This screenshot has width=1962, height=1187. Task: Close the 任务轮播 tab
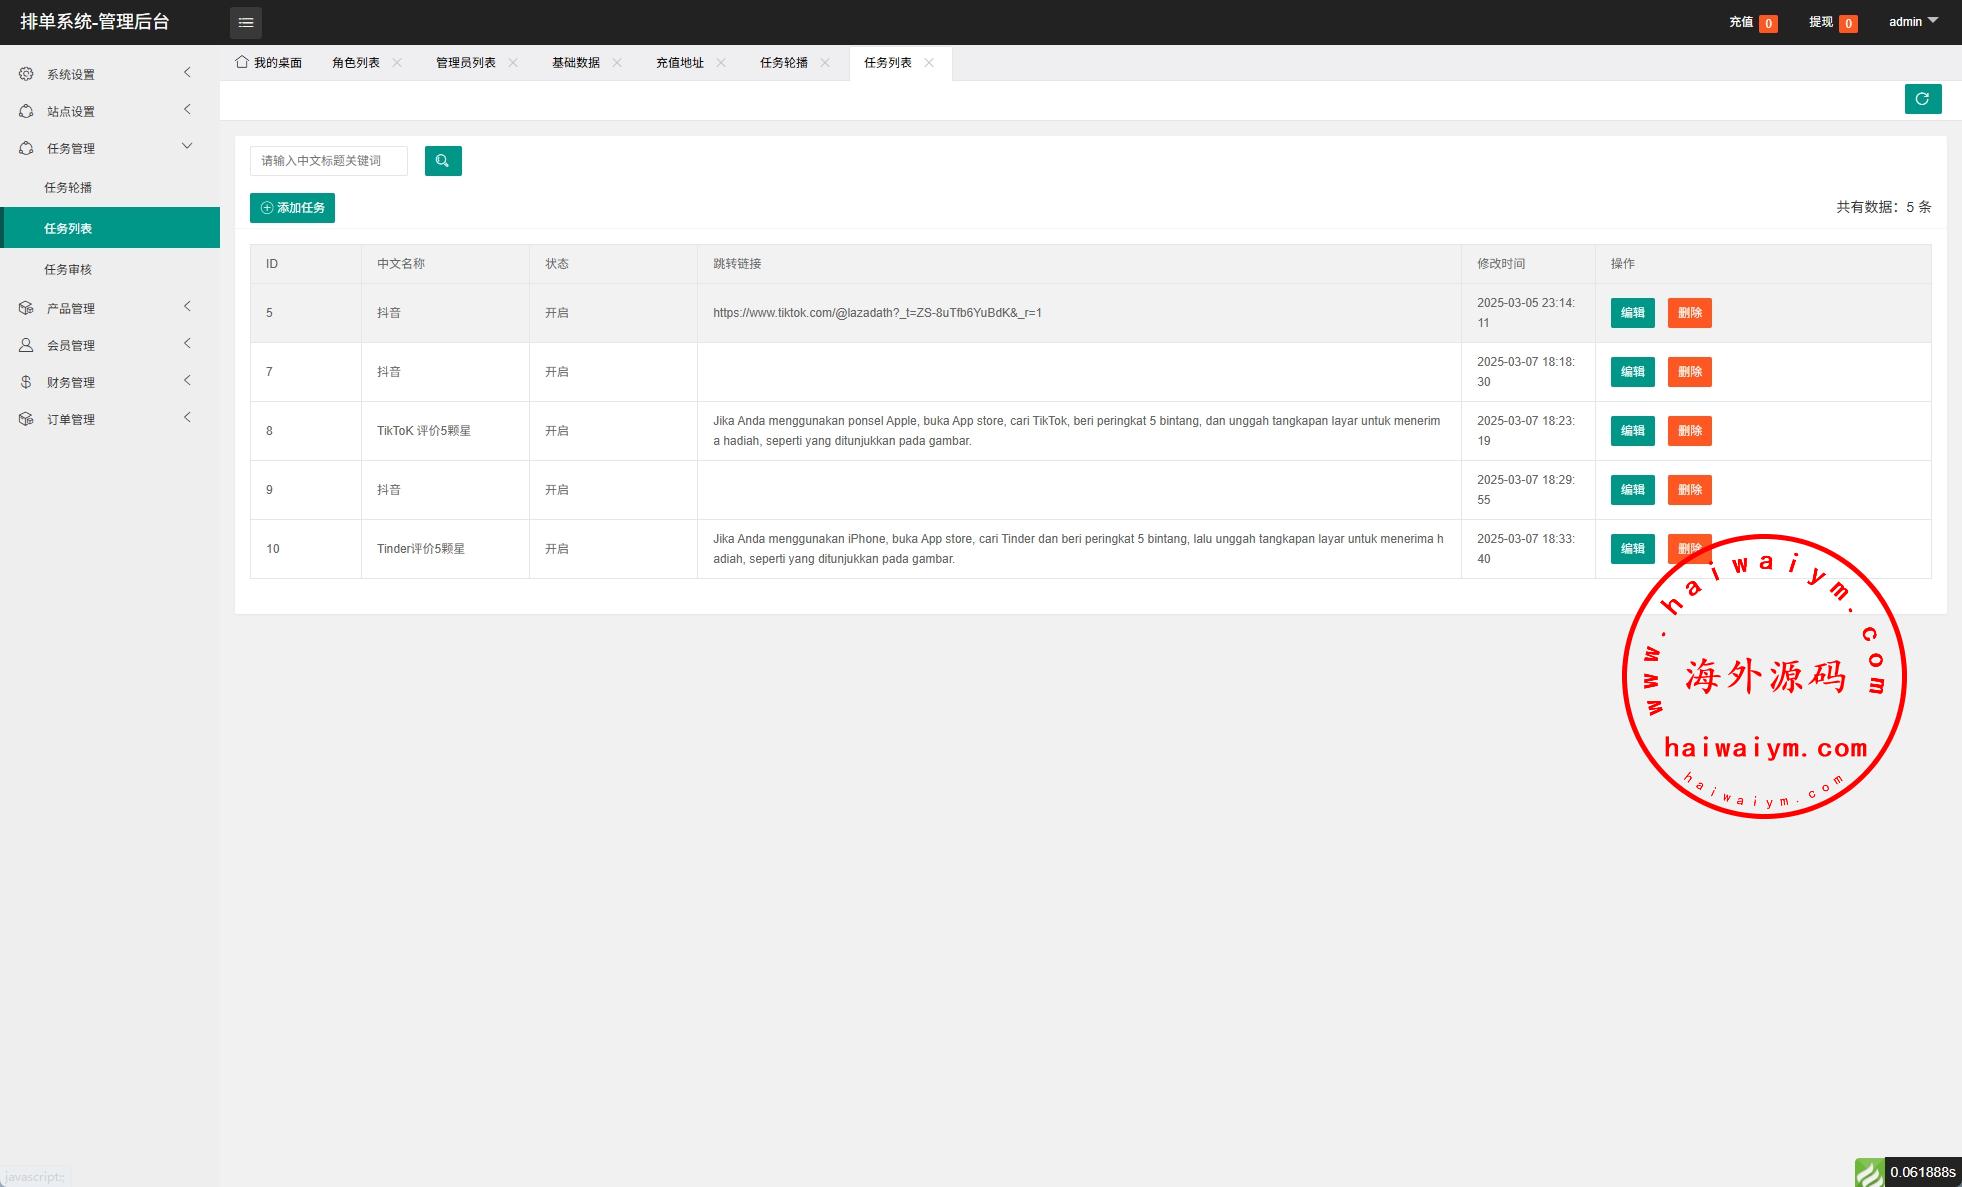tap(825, 62)
